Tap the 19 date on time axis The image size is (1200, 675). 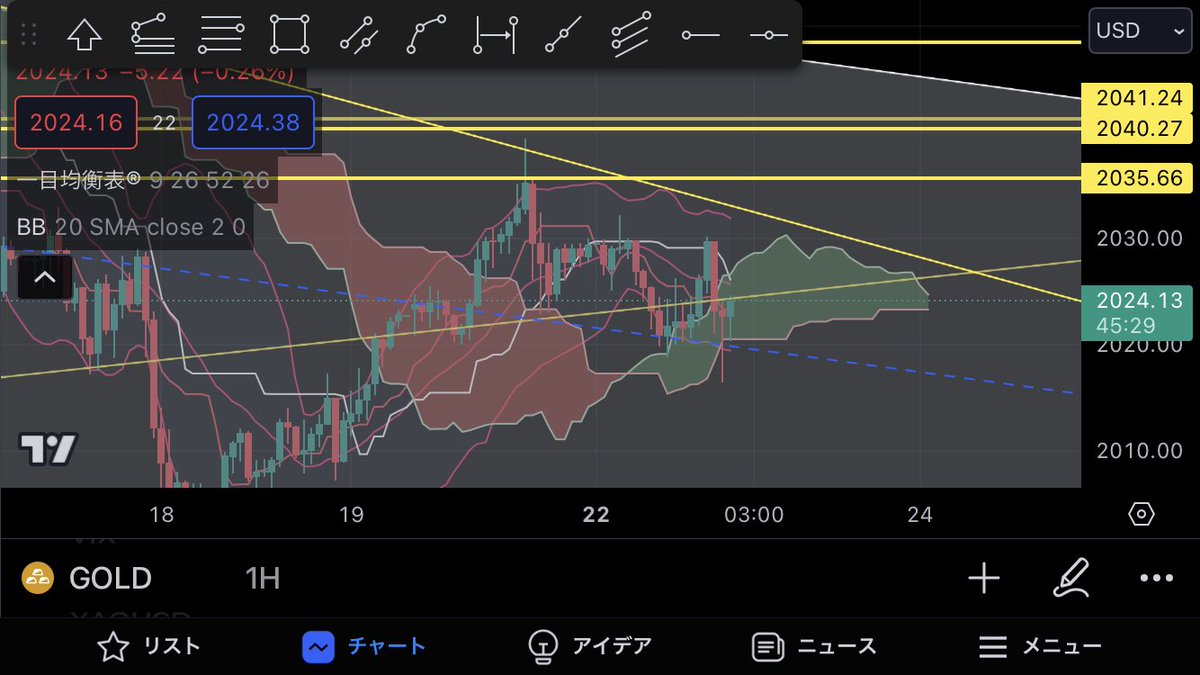(x=351, y=514)
